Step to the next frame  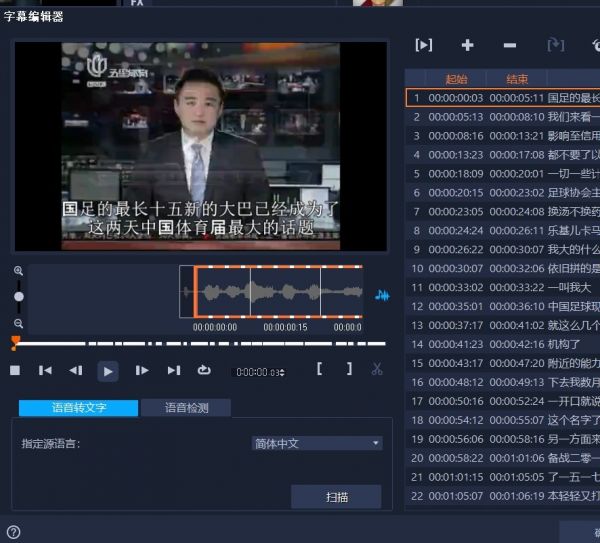(142, 370)
